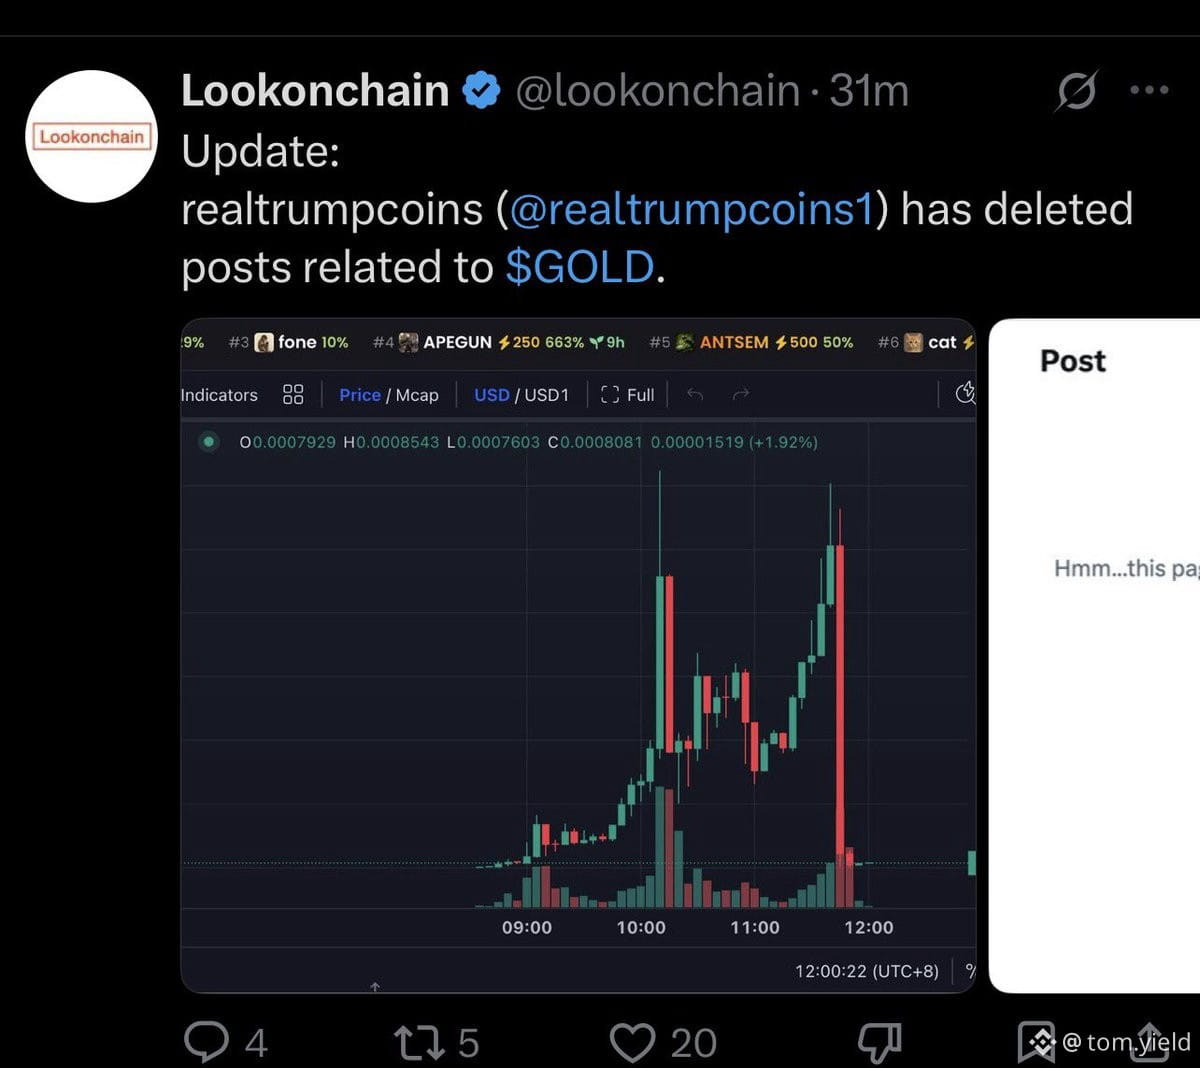Like the post with heart icon
Screen dimensions: 1200x1068
(632, 1042)
